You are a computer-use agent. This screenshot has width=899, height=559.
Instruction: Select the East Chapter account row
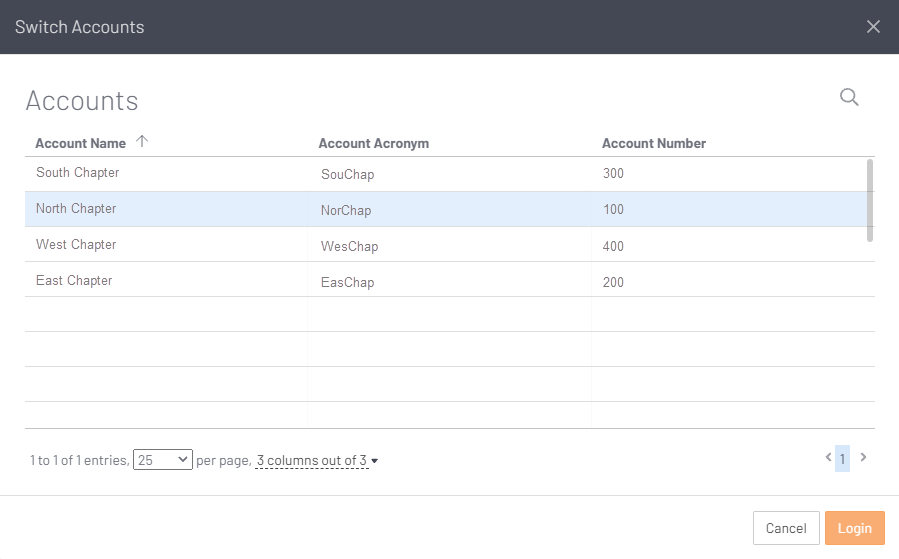450,280
